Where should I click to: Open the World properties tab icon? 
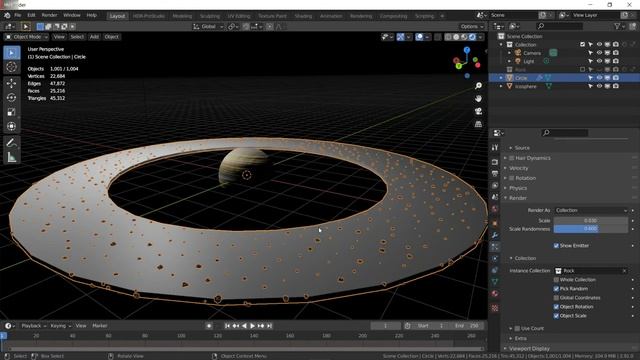(495, 209)
